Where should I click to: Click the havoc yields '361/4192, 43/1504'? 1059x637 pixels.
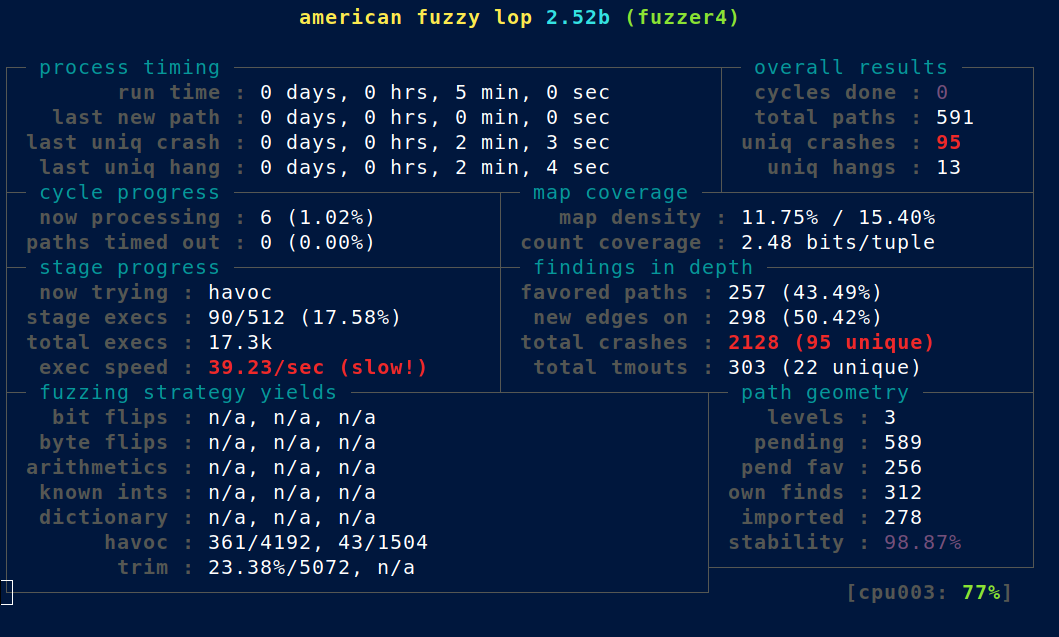[x=317, y=542]
